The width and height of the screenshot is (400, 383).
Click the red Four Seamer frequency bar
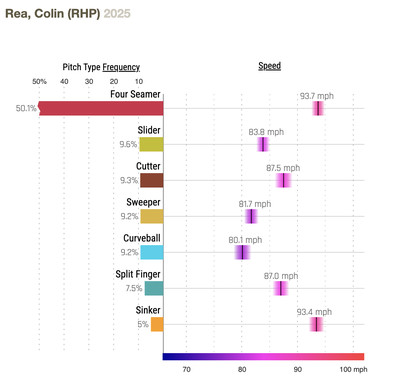(x=101, y=108)
